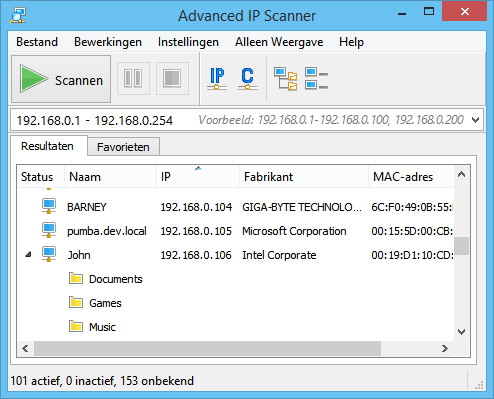Screen dimensions: 494x399
Task: Click the app icon in title bar
Action: tap(18, 15)
